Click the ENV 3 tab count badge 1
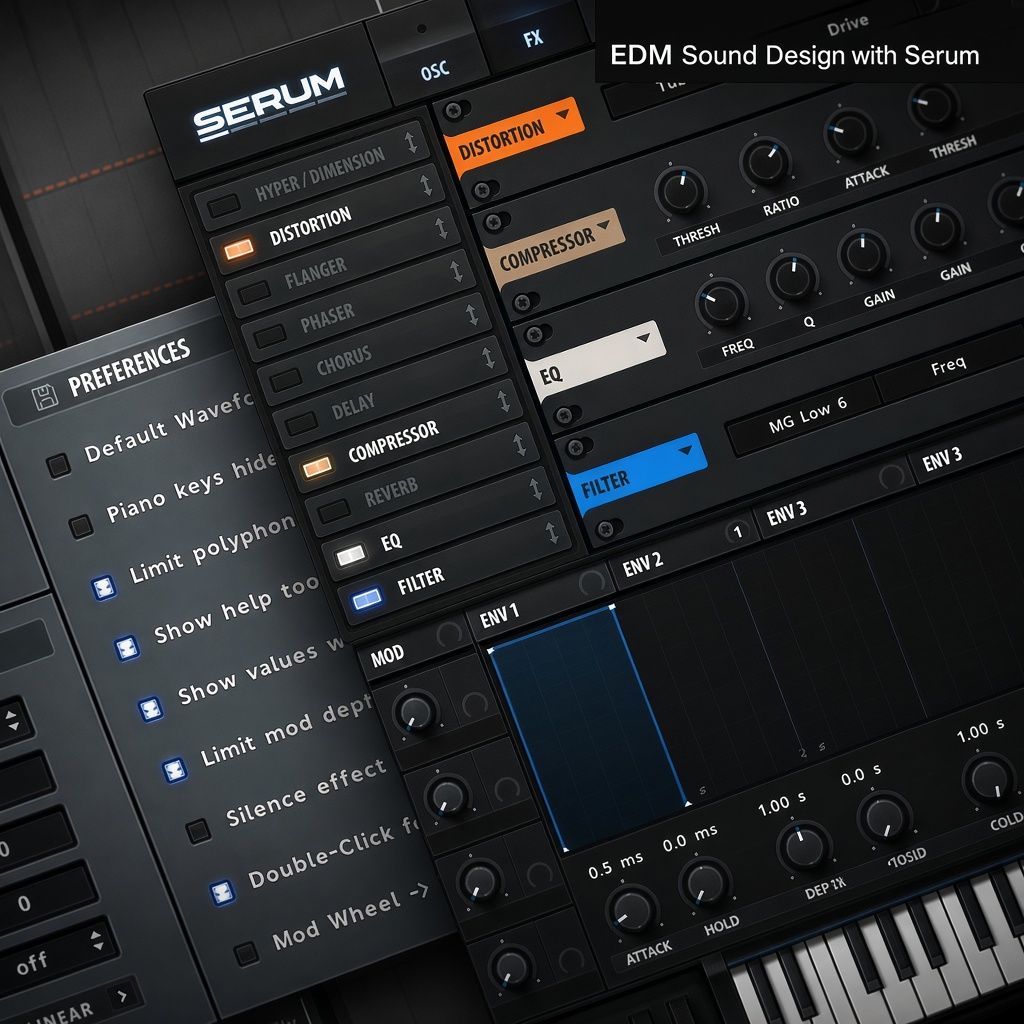Image resolution: width=1024 pixels, height=1024 pixels. pos(737,532)
